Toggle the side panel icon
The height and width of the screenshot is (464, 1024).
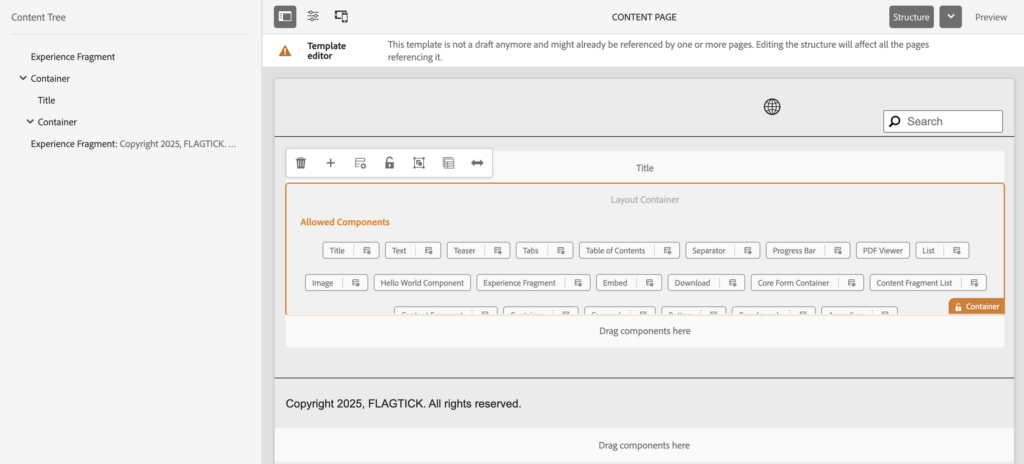tap(285, 16)
